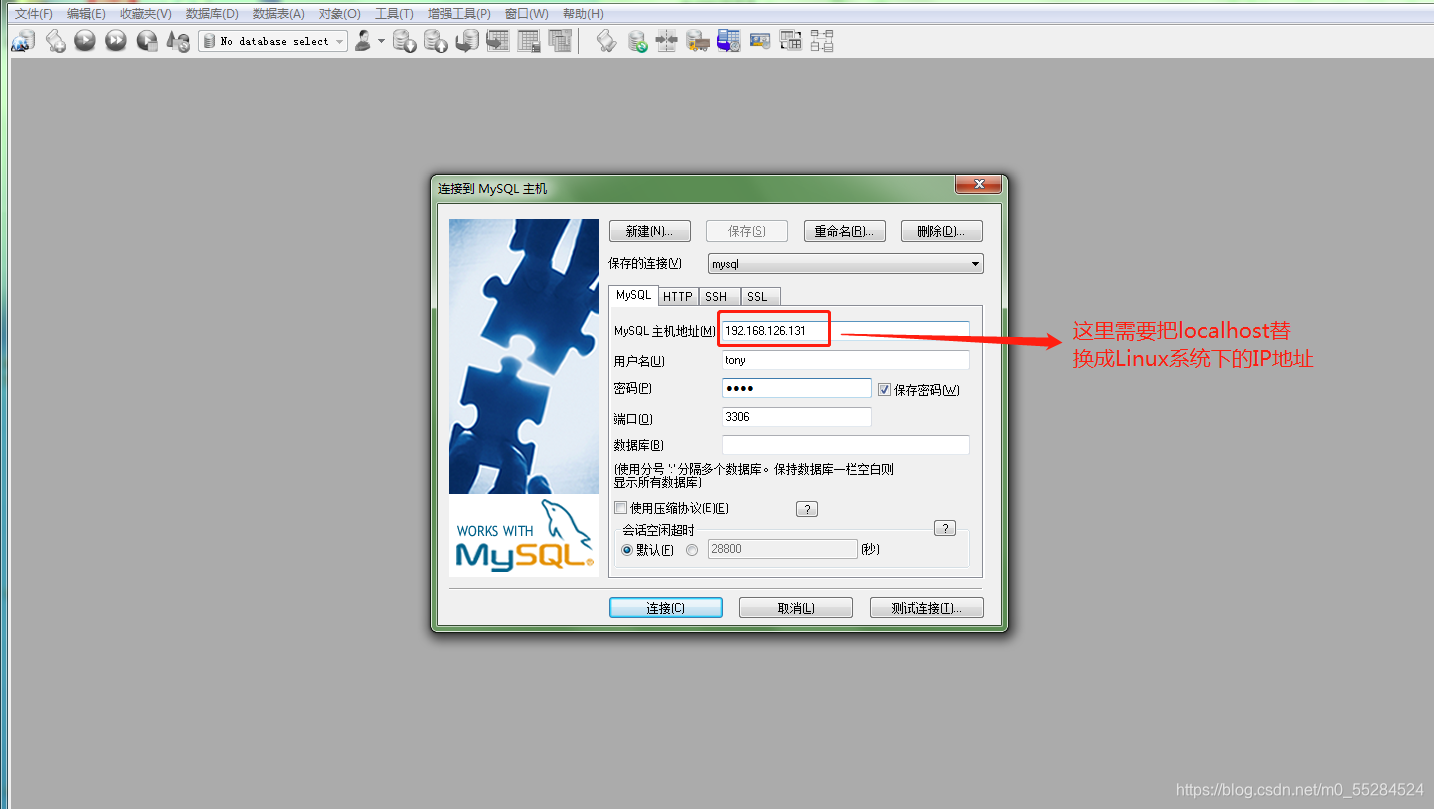Image resolution: width=1434 pixels, height=809 pixels.
Task: Click the 删除(D)... button
Action: pos(942,231)
